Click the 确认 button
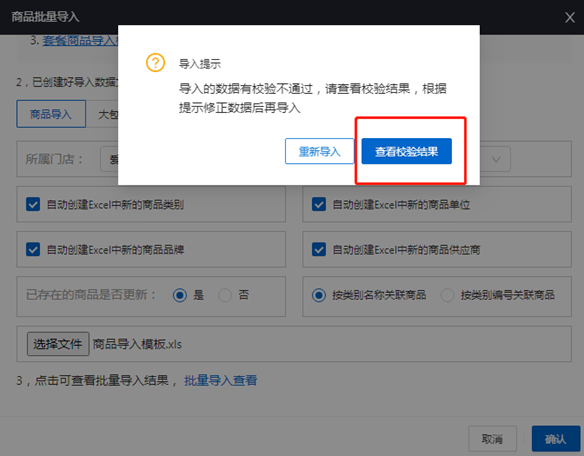This screenshot has width=584, height=456. 556,439
